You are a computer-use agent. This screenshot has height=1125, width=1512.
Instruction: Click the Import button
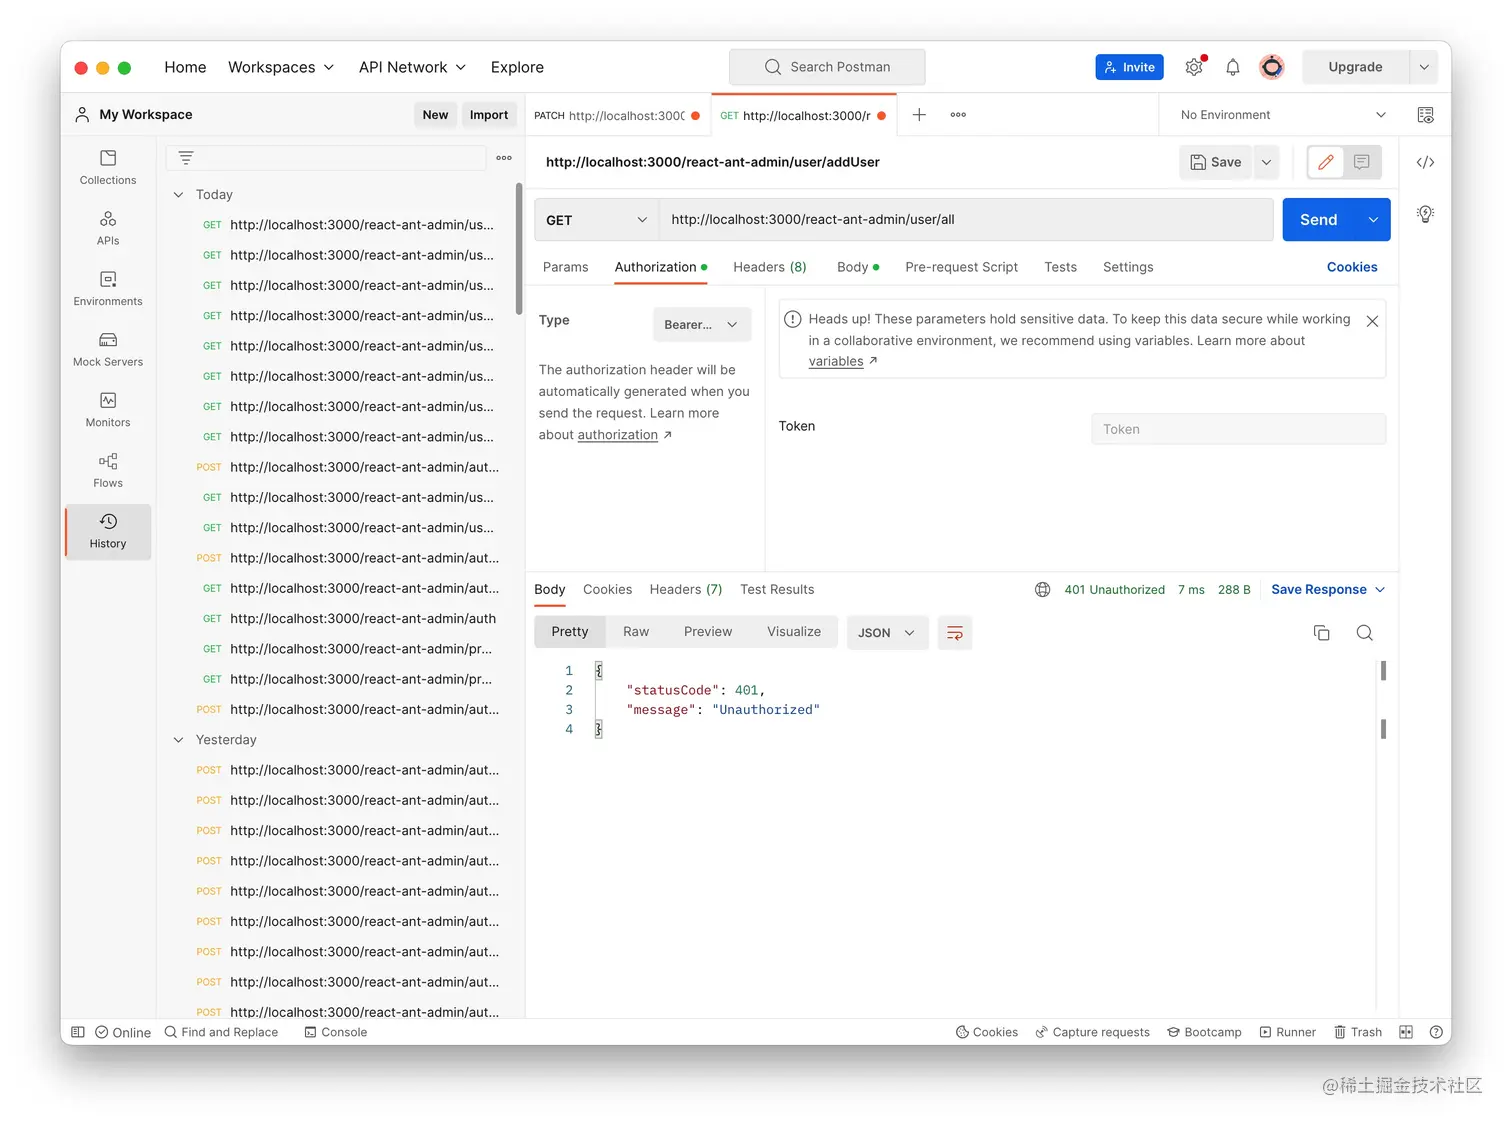(x=489, y=115)
